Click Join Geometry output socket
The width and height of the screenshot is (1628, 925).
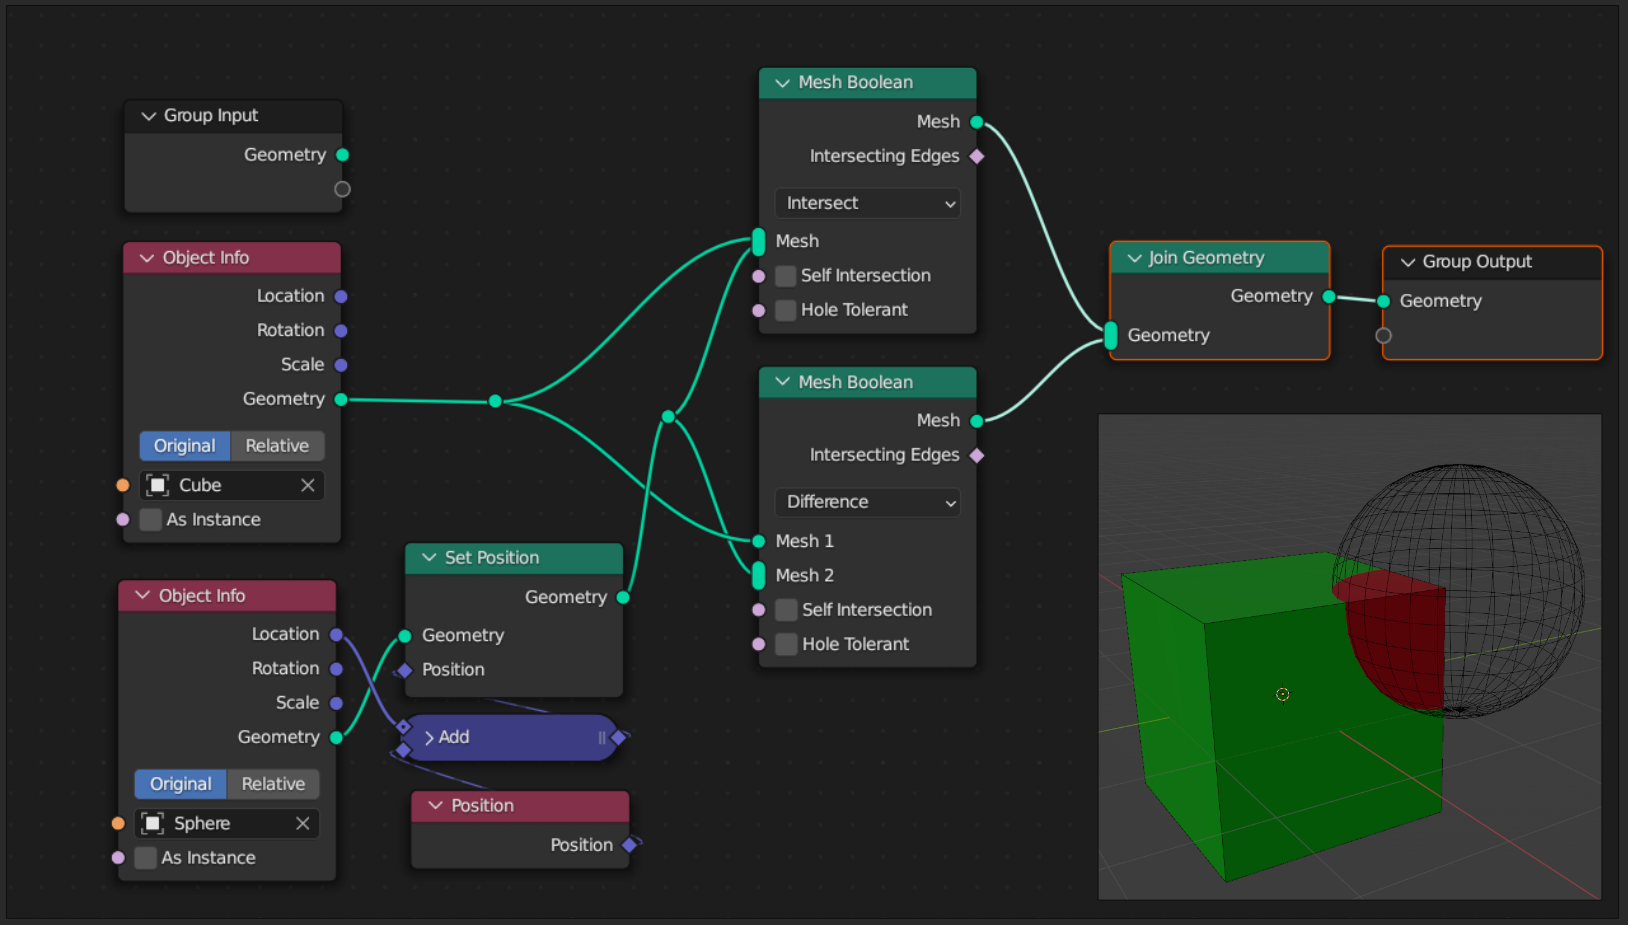1329,297
